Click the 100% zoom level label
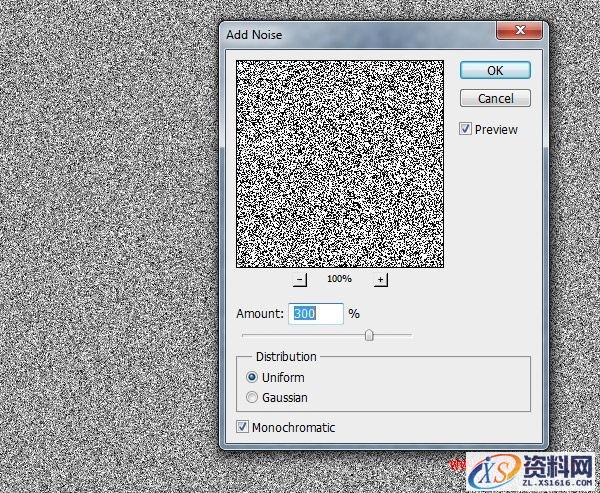This screenshot has height=493, width=600. [x=339, y=279]
